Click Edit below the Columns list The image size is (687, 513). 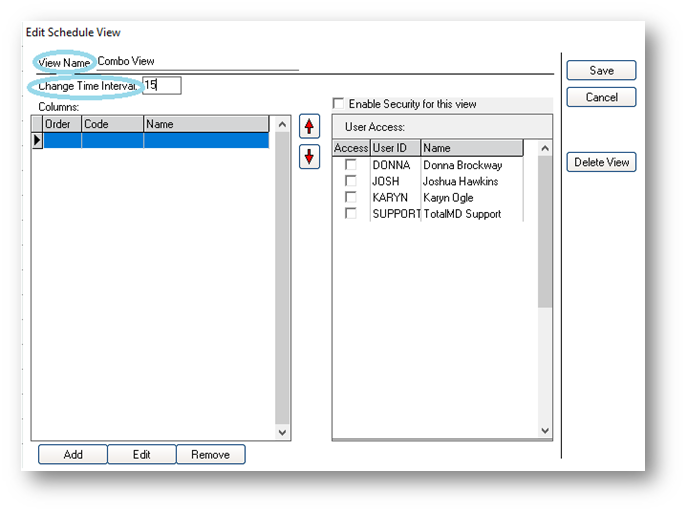click(x=142, y=454)
